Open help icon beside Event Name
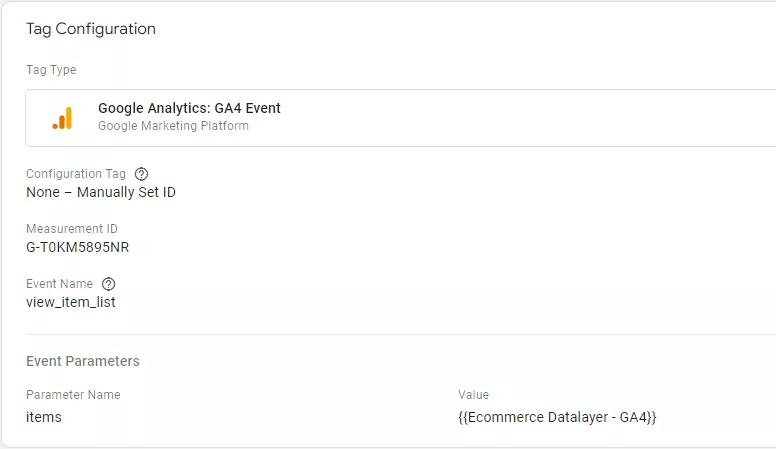 [108, 284]
